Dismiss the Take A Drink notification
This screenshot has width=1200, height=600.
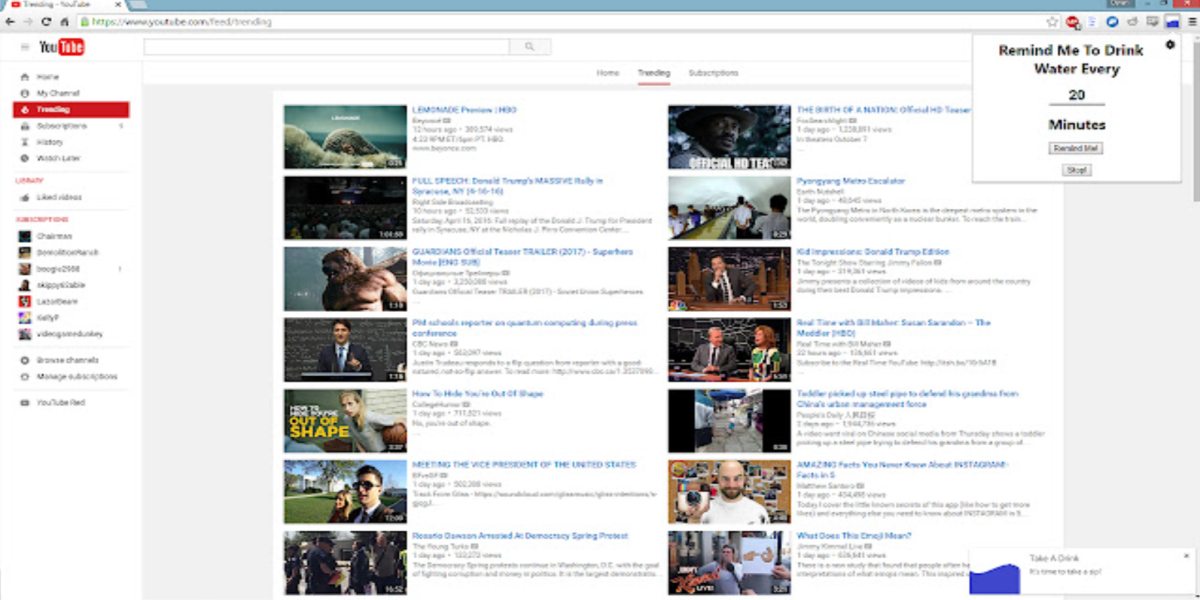[1187, 556]
